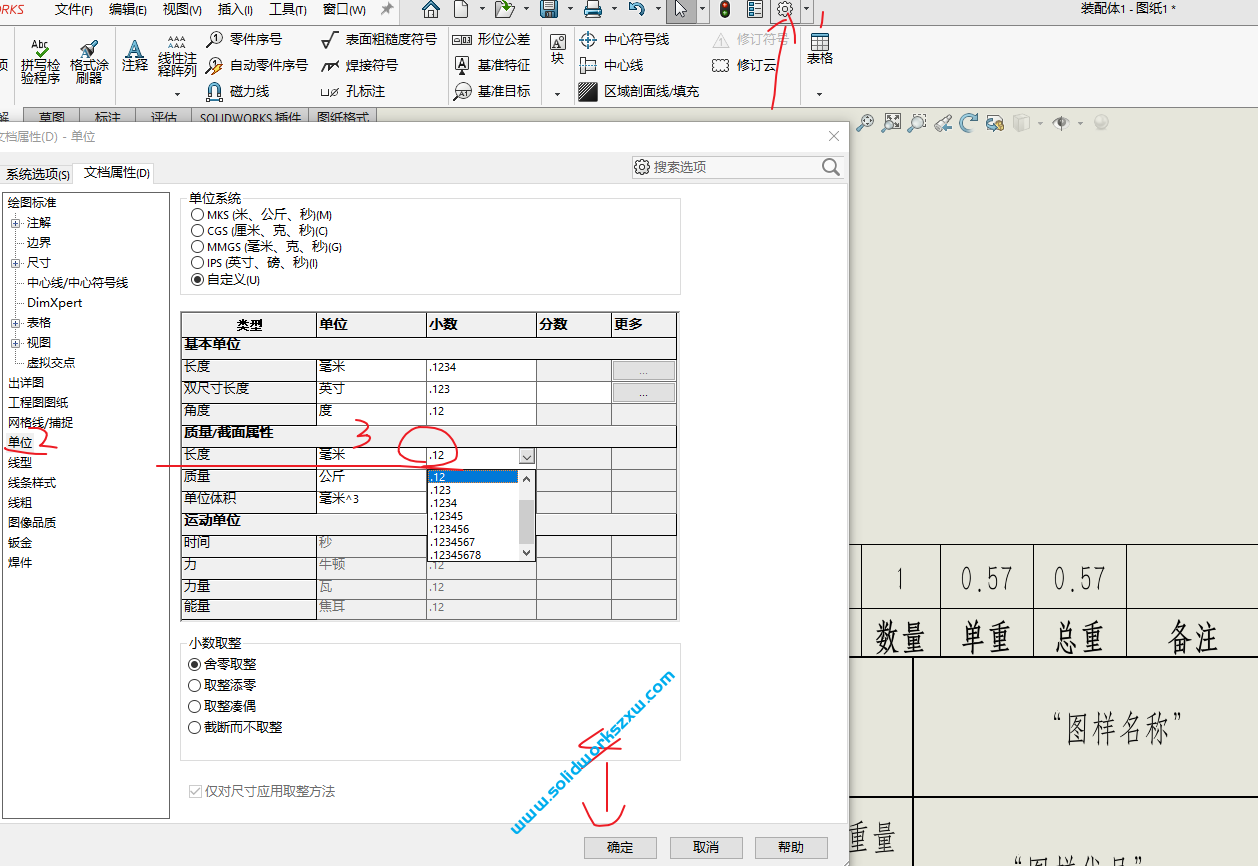Image resolution: width=1258 pixels, height=866 pixels.
Task: Click the Center Mark (中心符号线) icon
Action: coord(589,40)
